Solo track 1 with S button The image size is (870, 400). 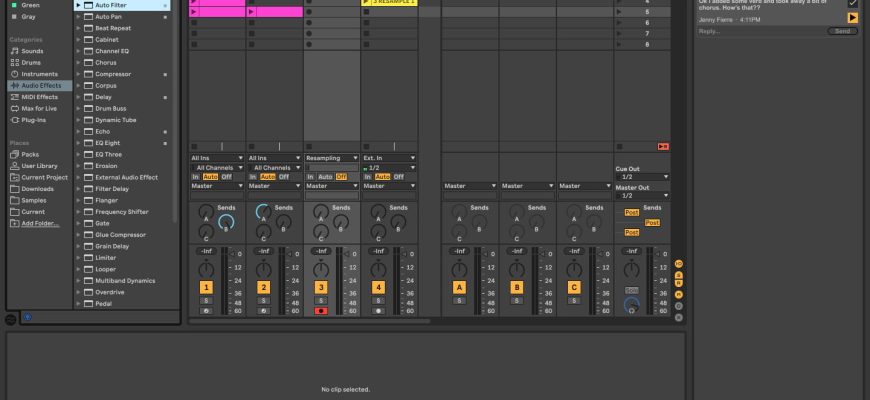click(x=206, y=300)
